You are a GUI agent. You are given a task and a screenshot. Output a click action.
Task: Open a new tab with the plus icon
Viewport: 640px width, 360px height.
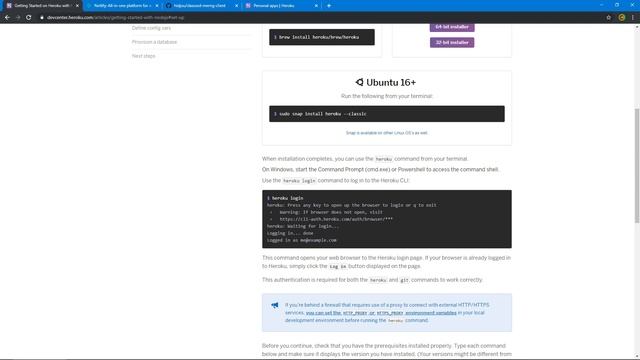[x=329, y=6]
